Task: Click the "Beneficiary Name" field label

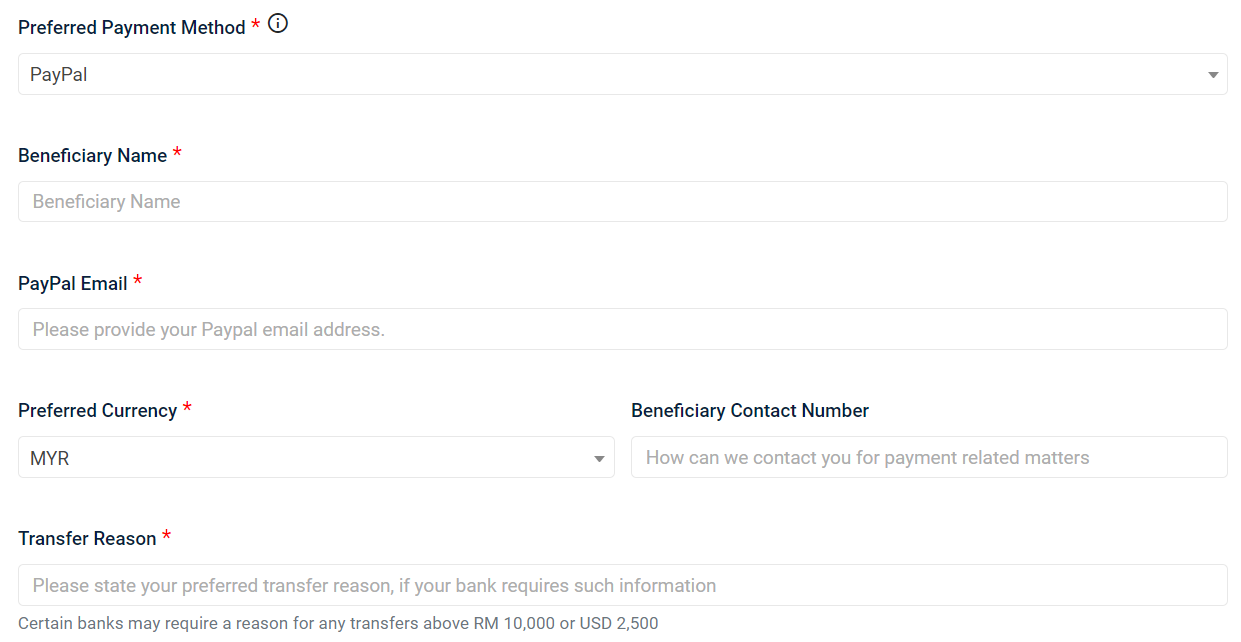Action: [93, 155]
